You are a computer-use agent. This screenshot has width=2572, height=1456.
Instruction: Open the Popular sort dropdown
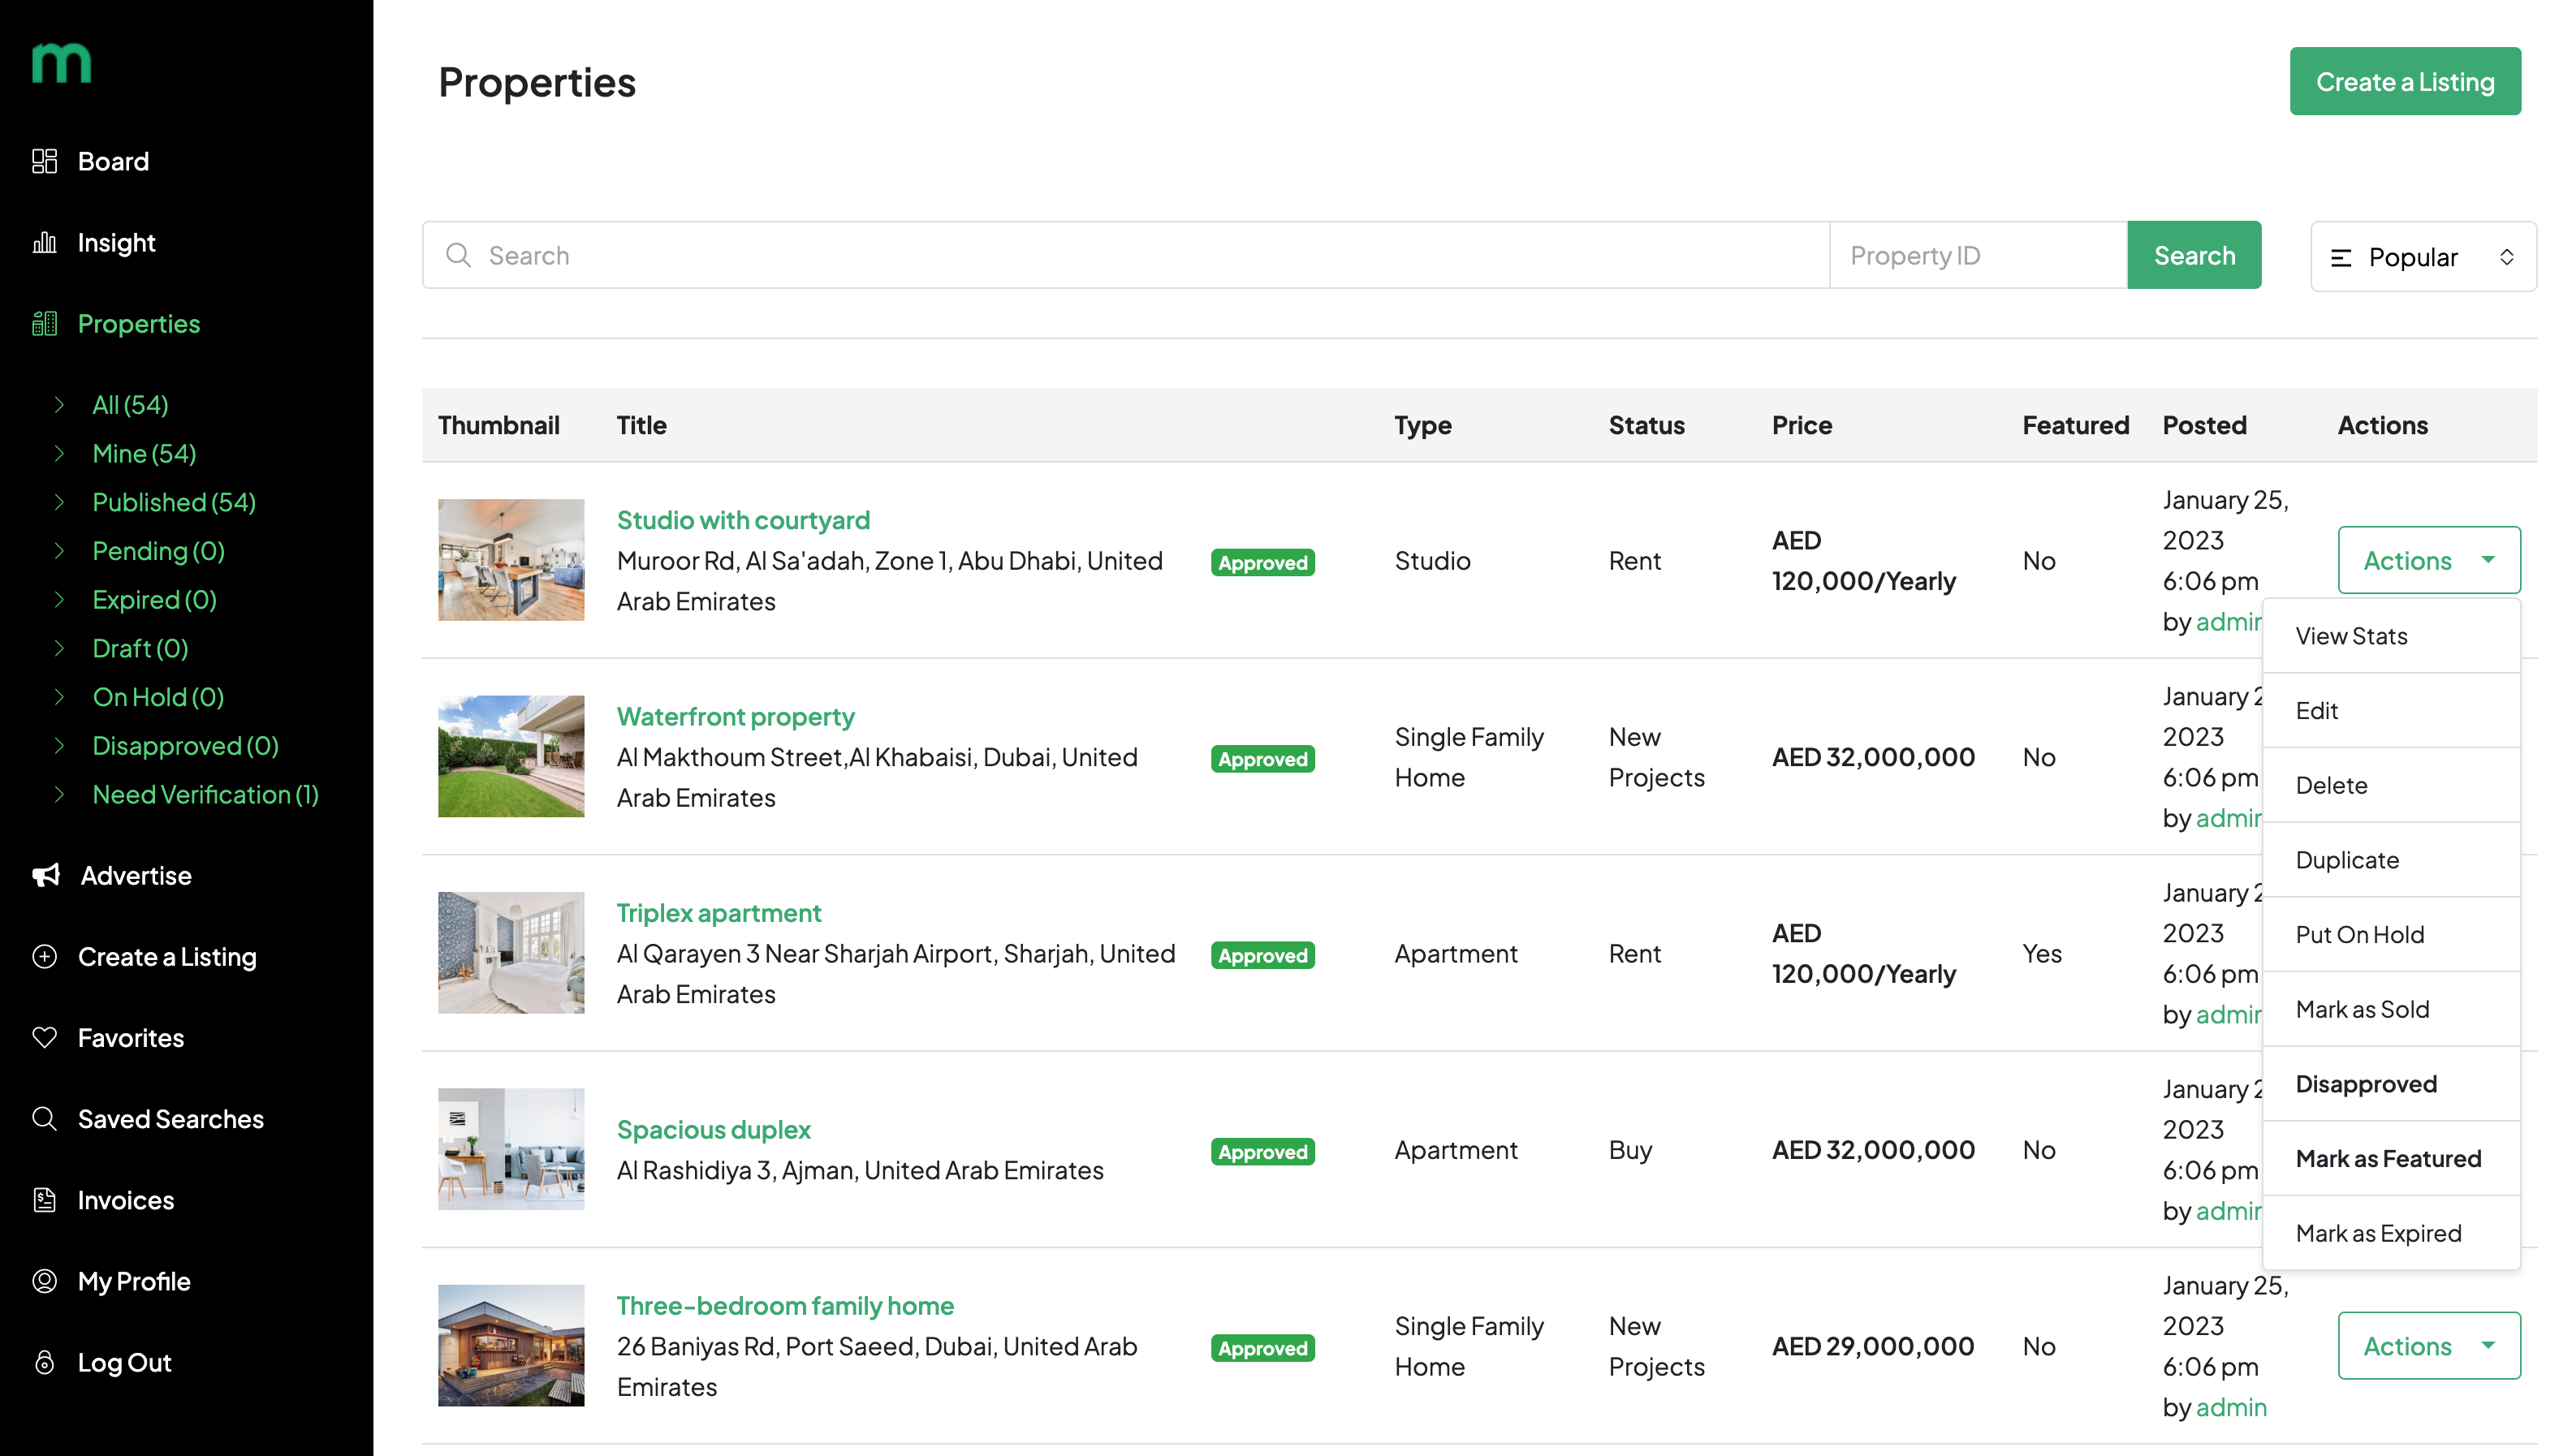2422,257
